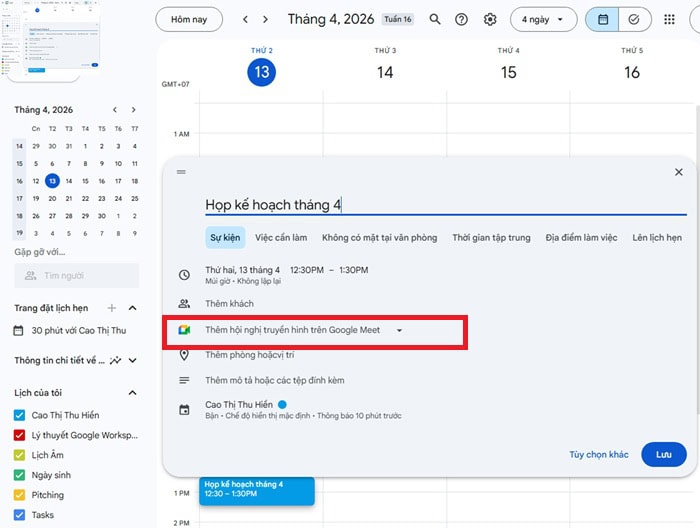Toggle the Lịch Âm calendar checkbox
The width and height of the screenshot is (700, 528).
coord(20,455)
